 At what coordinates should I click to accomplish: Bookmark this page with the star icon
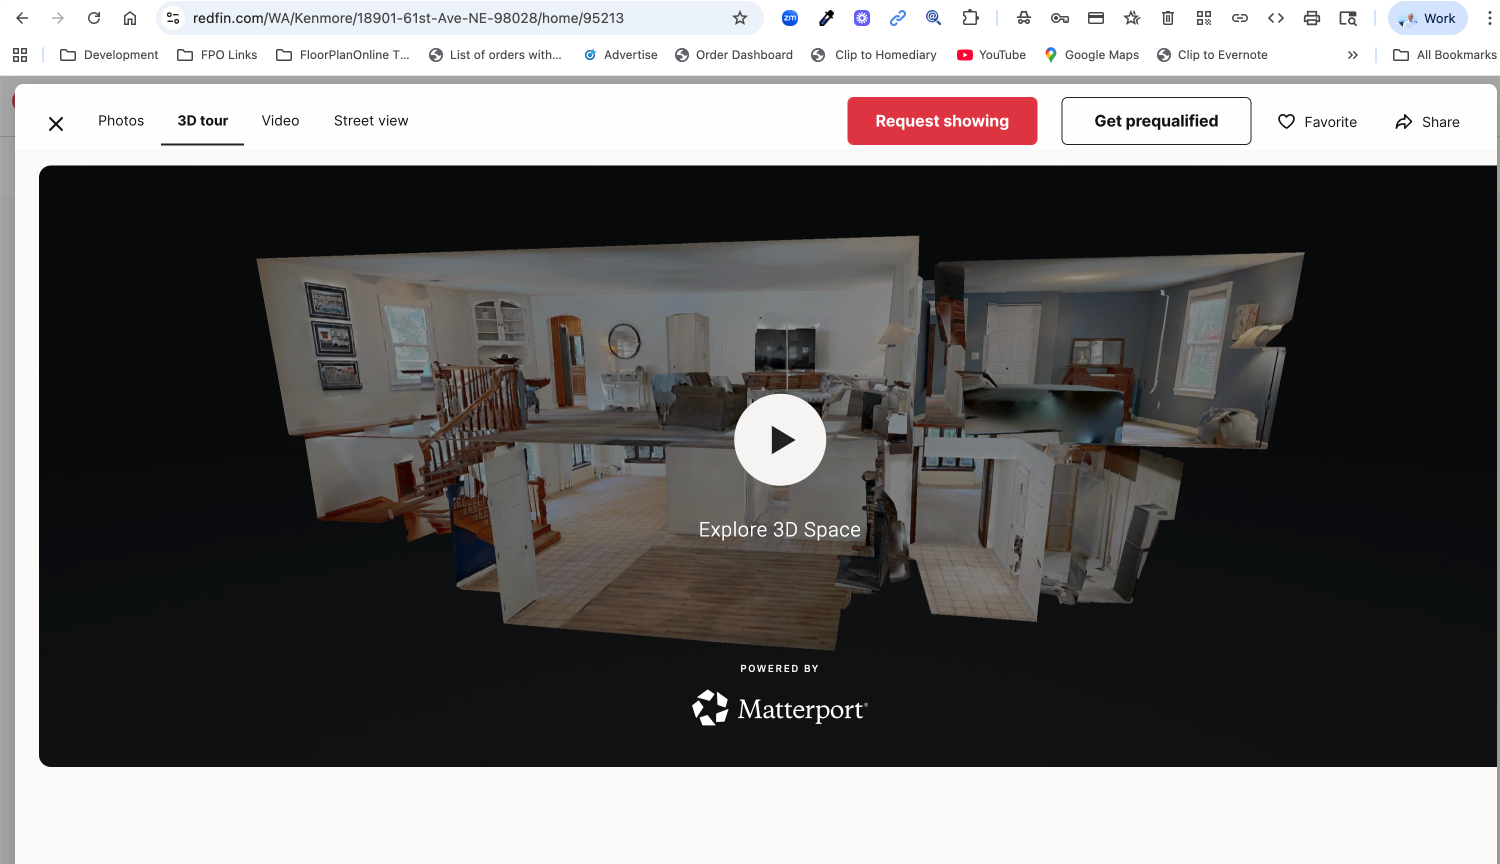click(x=740, y=18)
